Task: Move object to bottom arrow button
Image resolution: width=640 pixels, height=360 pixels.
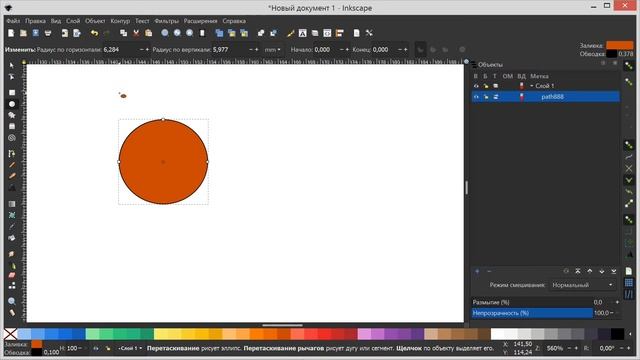Action: (613, 271)
